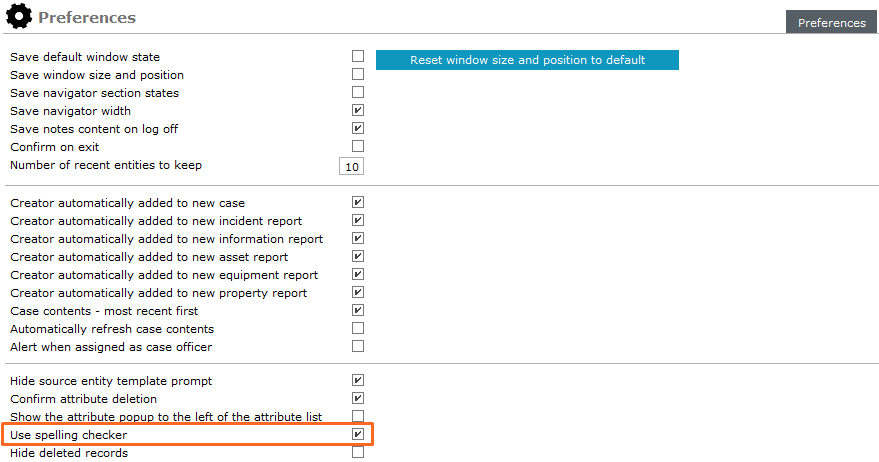
Task: Enable Automatically refresh case contents
Action: [358, 329]
